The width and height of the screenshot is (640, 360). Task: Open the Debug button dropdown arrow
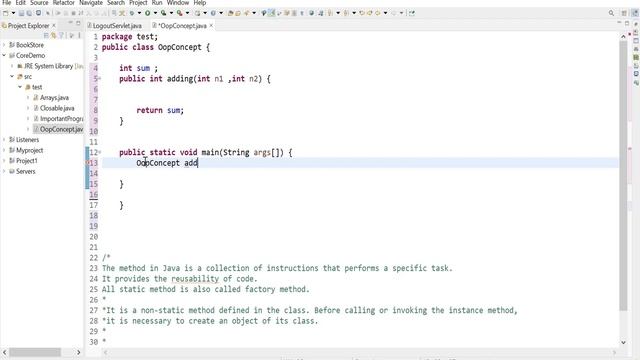click(x=139, y=13)
